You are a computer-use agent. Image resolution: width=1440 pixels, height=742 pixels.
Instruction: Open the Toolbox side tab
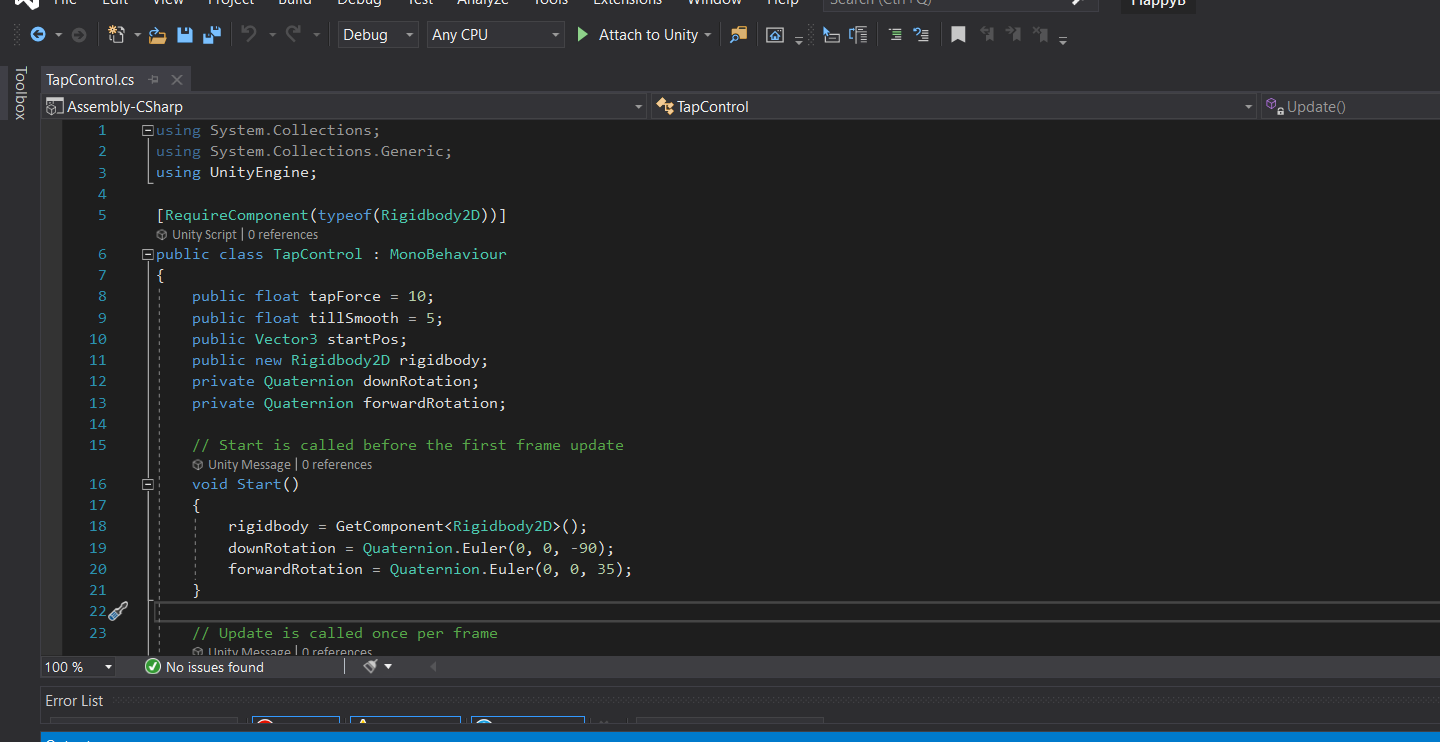pos(19,93)
